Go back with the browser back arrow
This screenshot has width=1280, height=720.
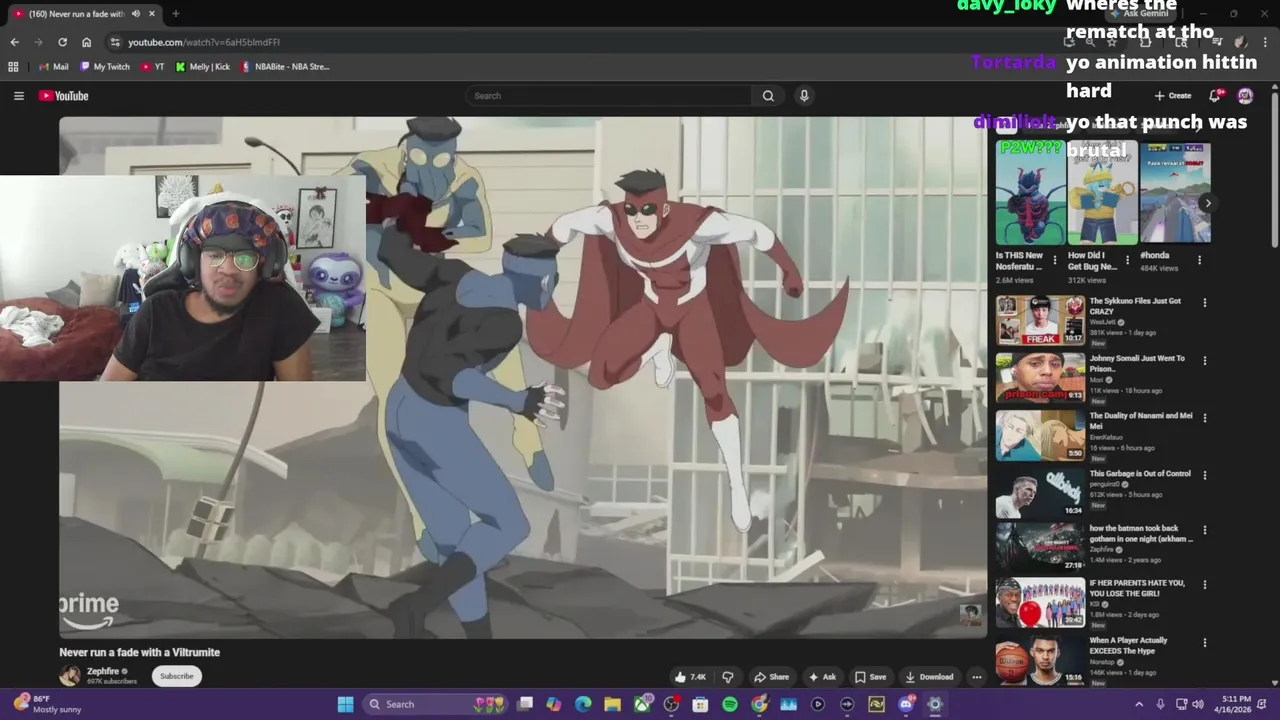coord(14,42)
